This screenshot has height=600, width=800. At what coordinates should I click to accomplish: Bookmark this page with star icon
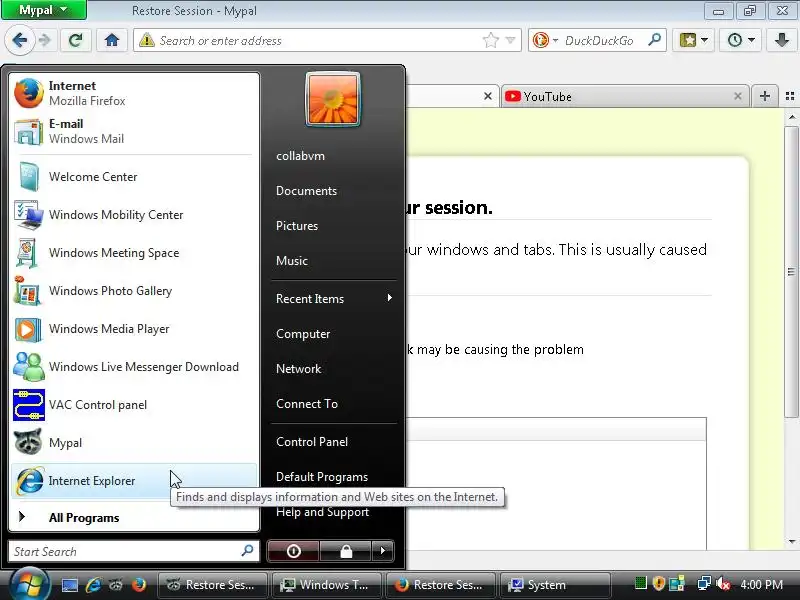coord(490,40)
